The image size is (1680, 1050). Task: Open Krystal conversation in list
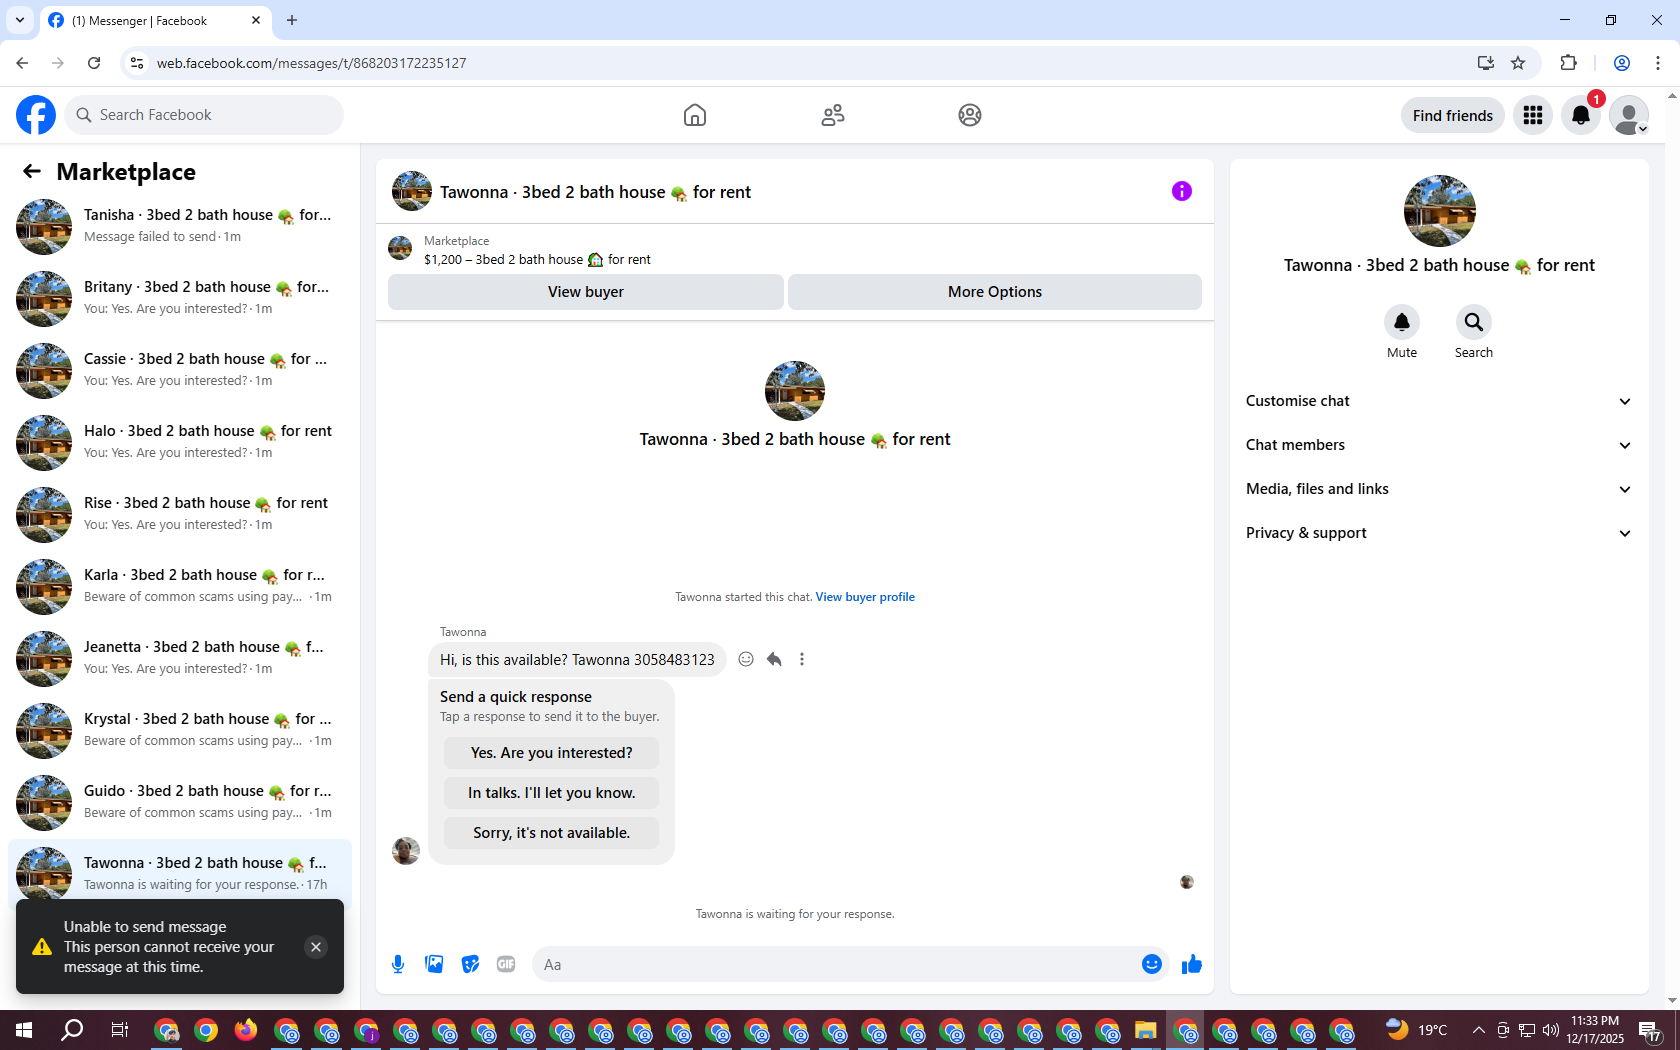180,731
